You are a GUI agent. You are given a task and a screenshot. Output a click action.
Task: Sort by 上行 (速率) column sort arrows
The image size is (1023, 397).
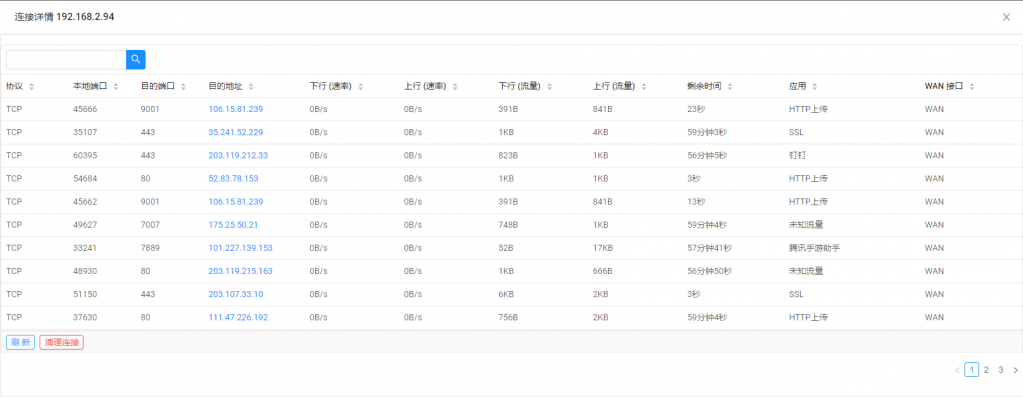(455, 87)
